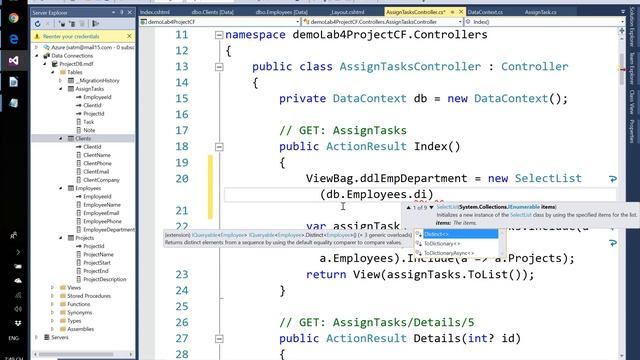Switch to the Index.cshtml tab
Image resolution: width=640 pixels, height=360 pixels.
click(155, 12)
